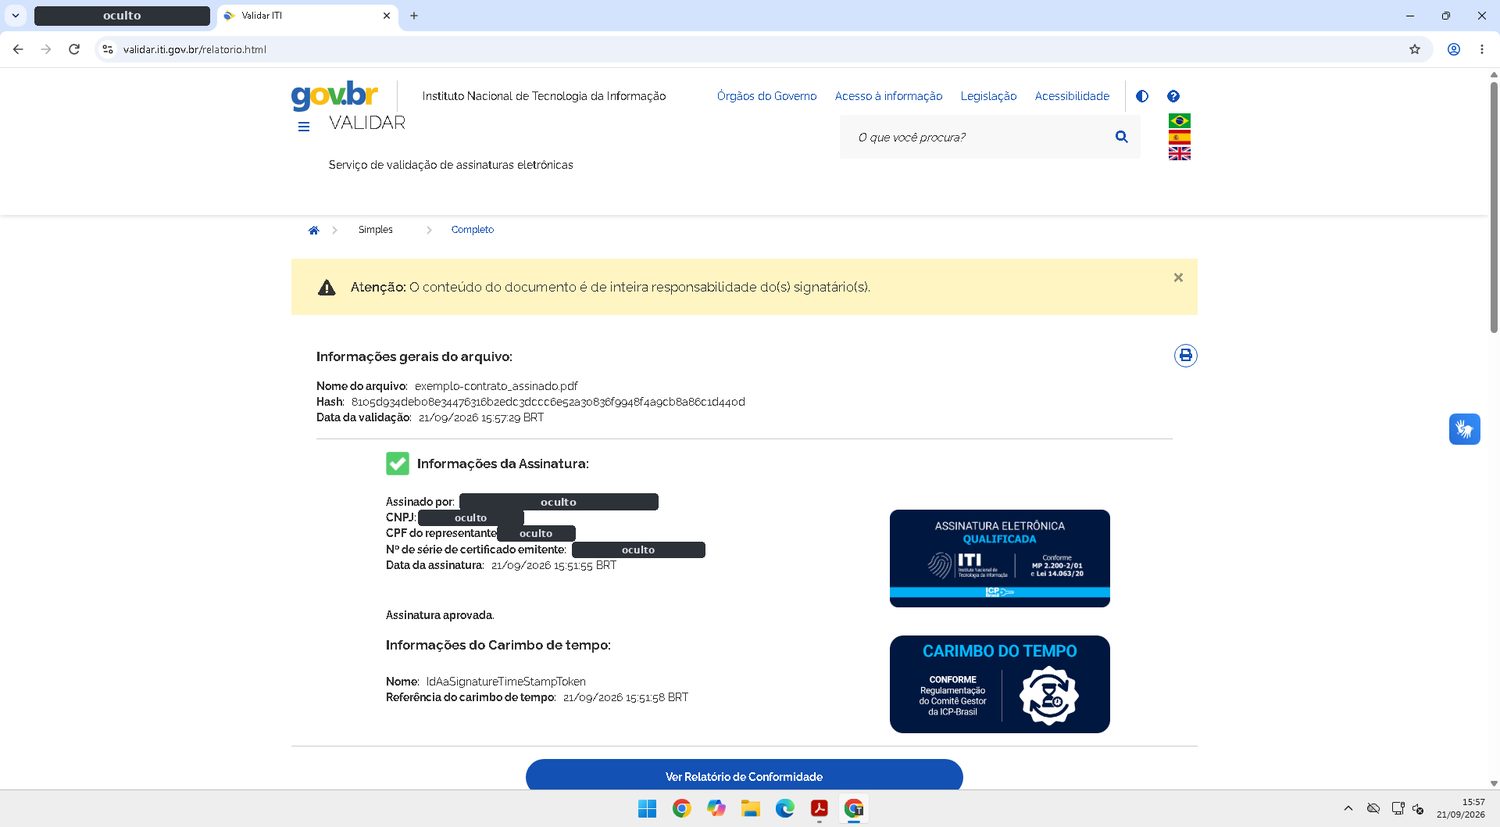Open Órgãos do Governo

click(767, 96)
